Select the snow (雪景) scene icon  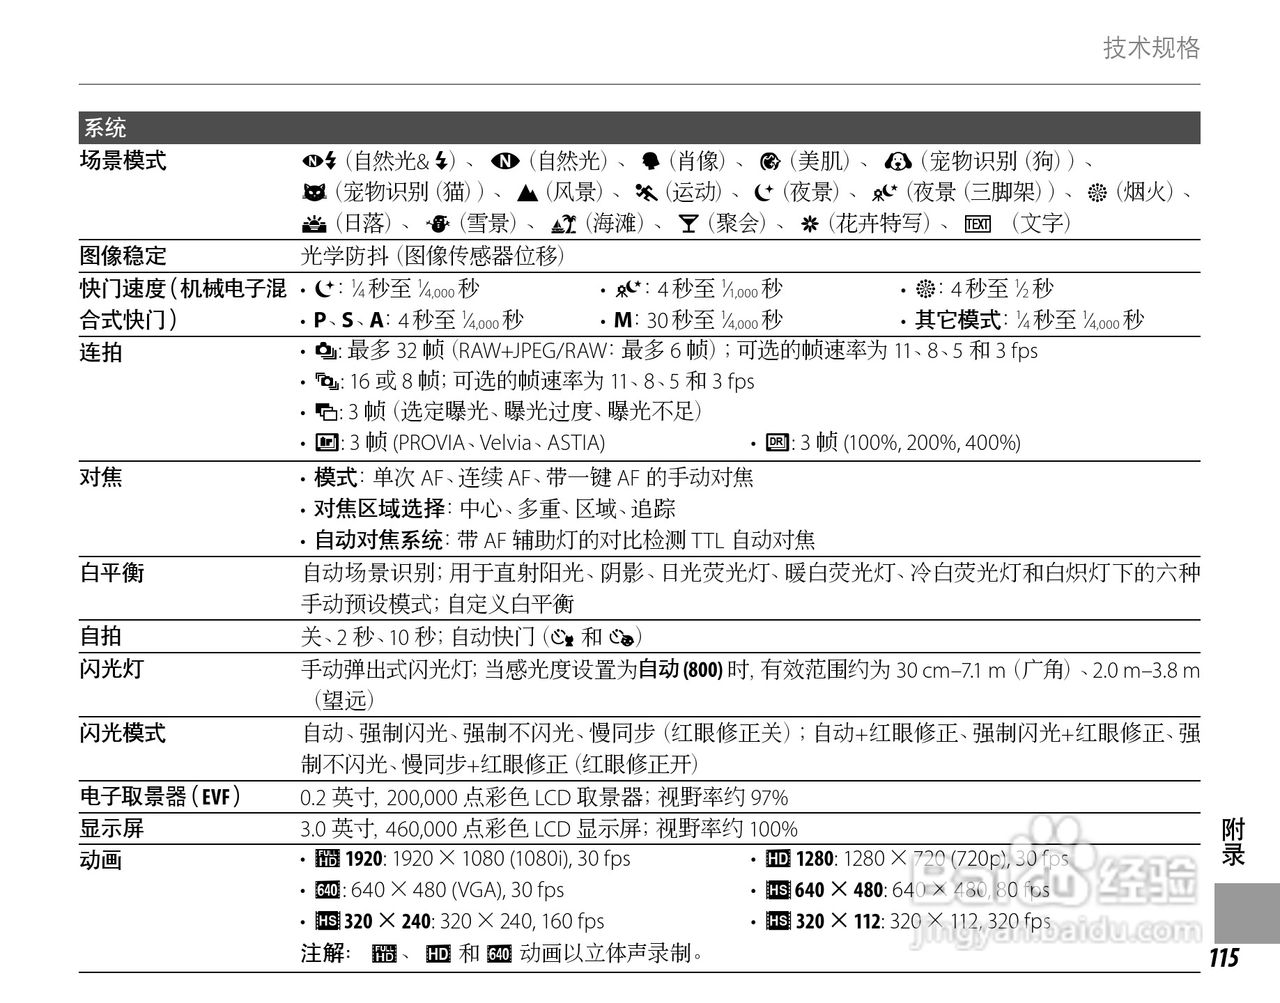point(438,223)
